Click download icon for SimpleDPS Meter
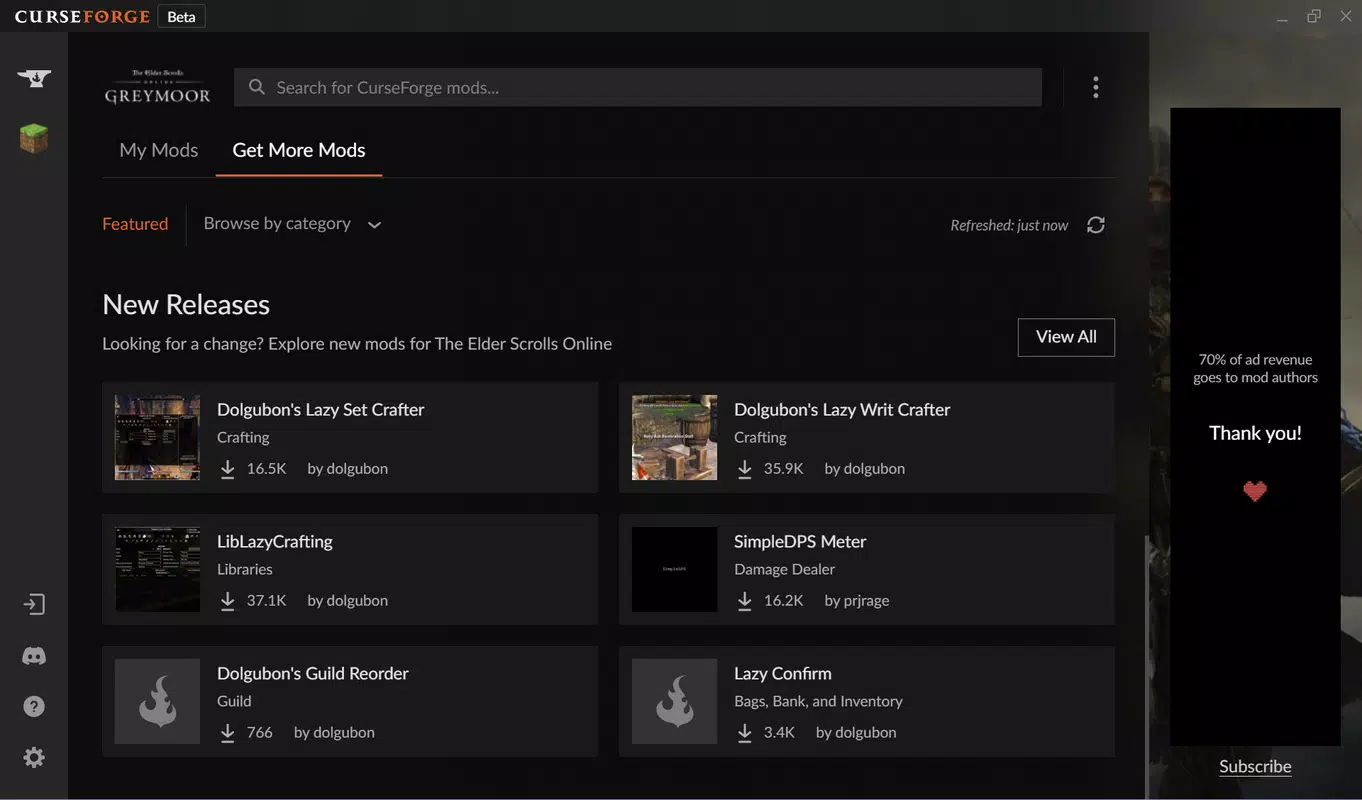The width and height of the screenshot is (1362, 800). click(x=745, y=601)
